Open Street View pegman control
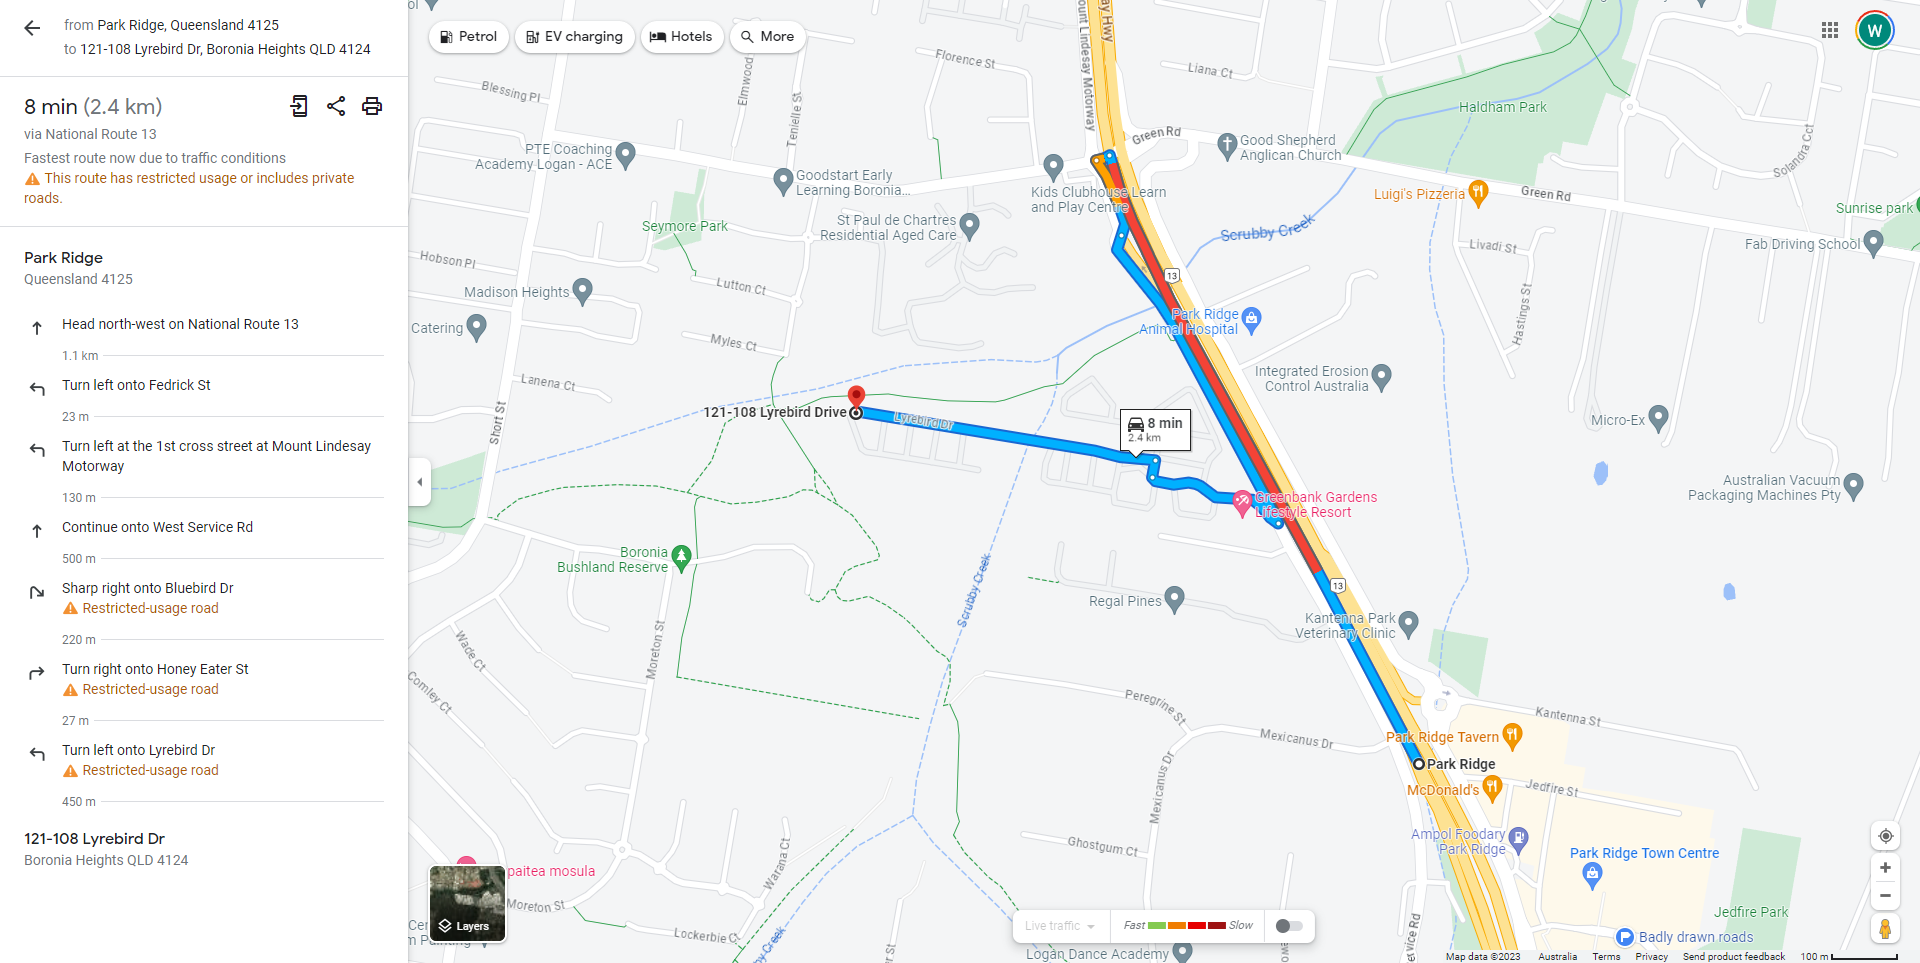 1885,929
